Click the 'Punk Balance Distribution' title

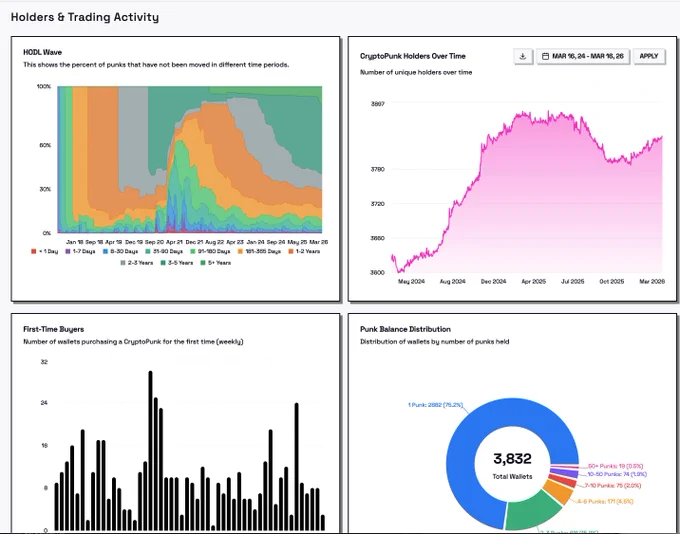405,329
